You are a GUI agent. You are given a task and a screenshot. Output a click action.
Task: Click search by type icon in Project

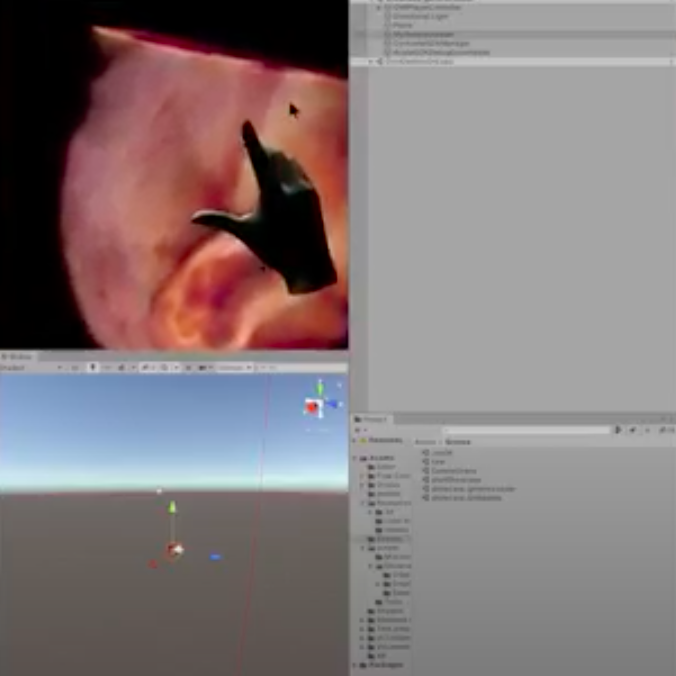pos(618,430)
